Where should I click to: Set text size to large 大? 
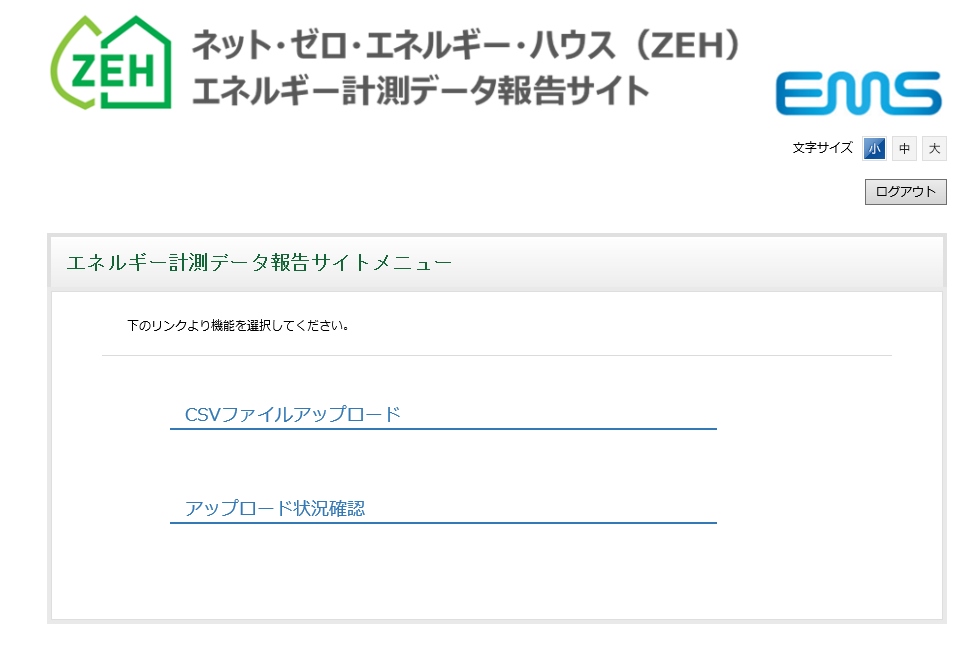934,148
